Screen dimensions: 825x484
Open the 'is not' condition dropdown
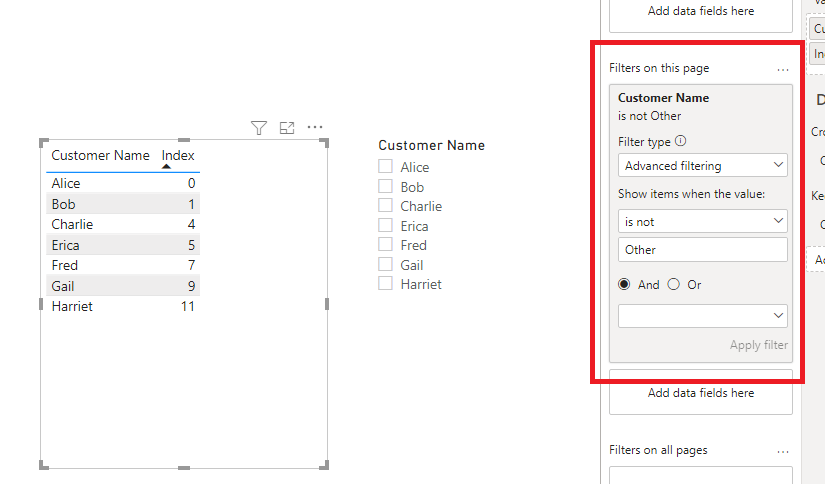tap(702, 221)
